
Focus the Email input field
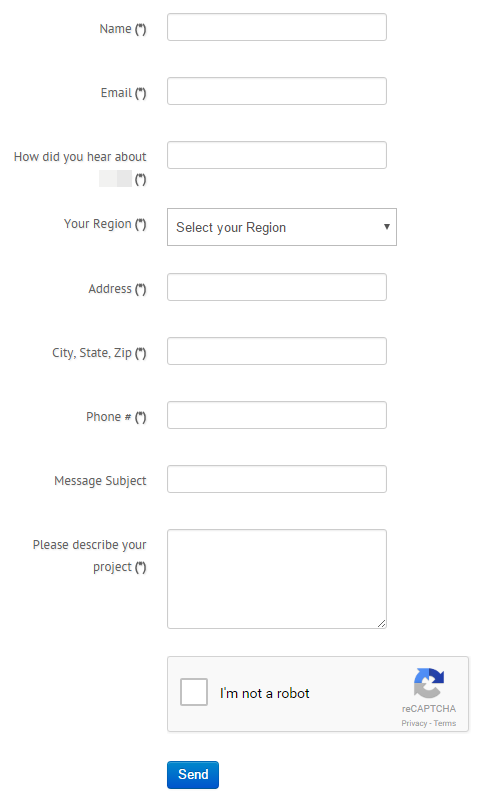point(277,91)
